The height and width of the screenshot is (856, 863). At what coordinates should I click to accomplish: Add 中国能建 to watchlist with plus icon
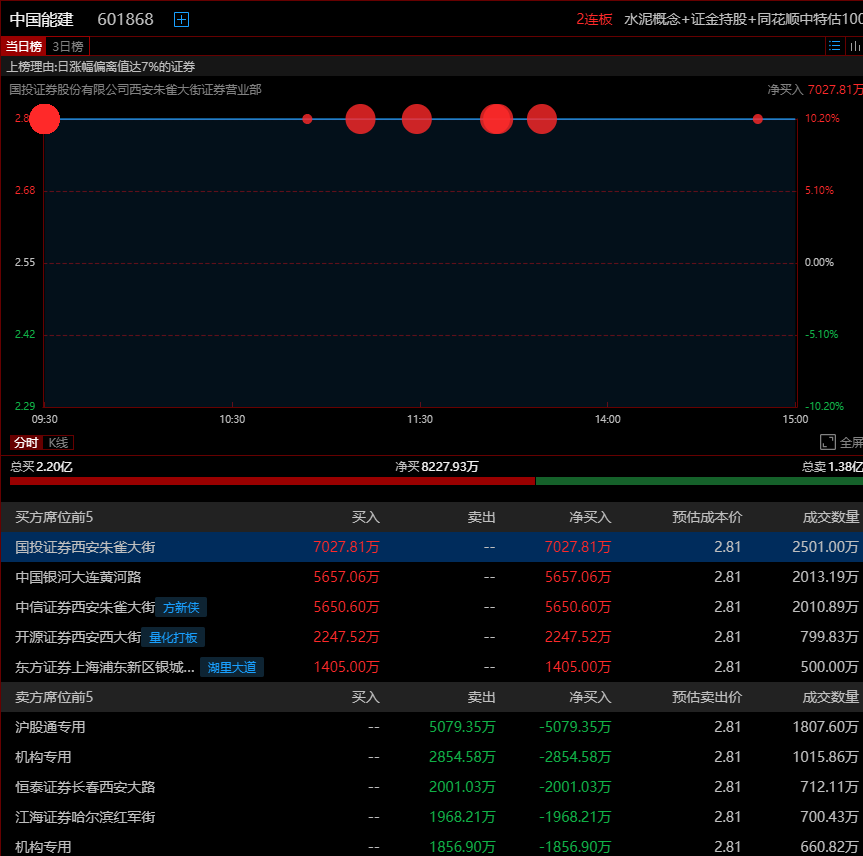(181, 19)
